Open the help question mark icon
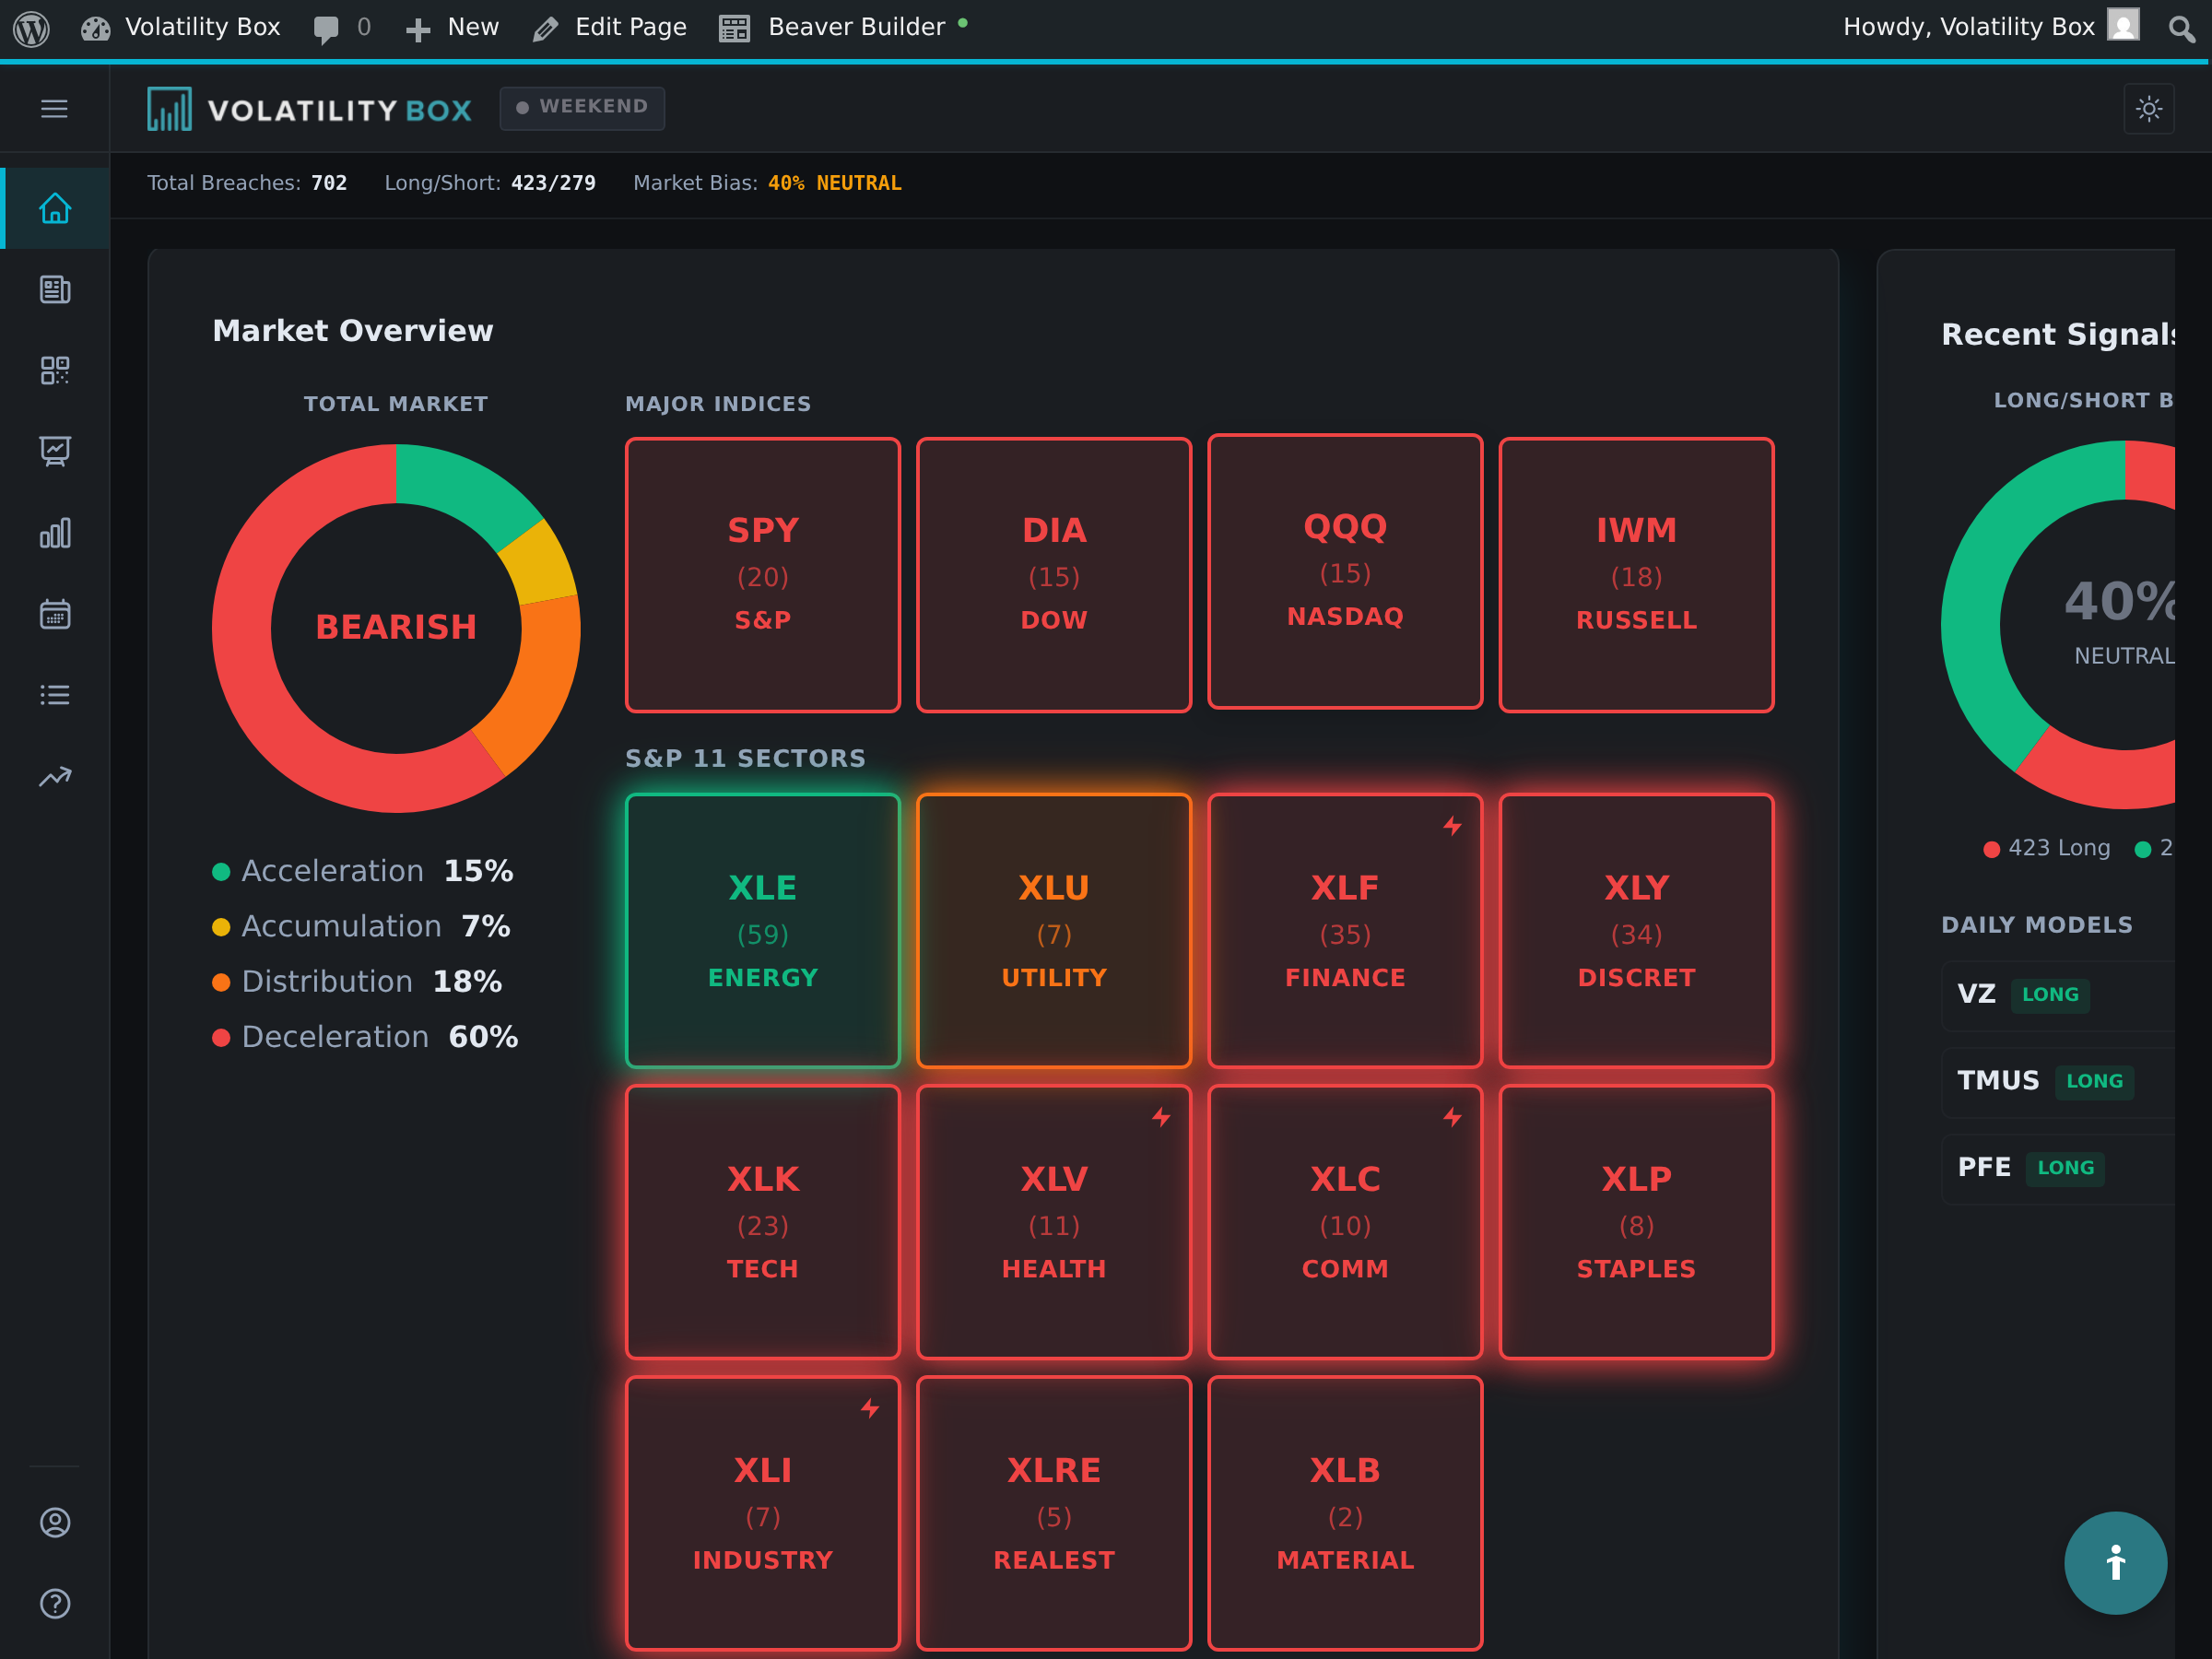2212x1659 pixels. 54,1603
